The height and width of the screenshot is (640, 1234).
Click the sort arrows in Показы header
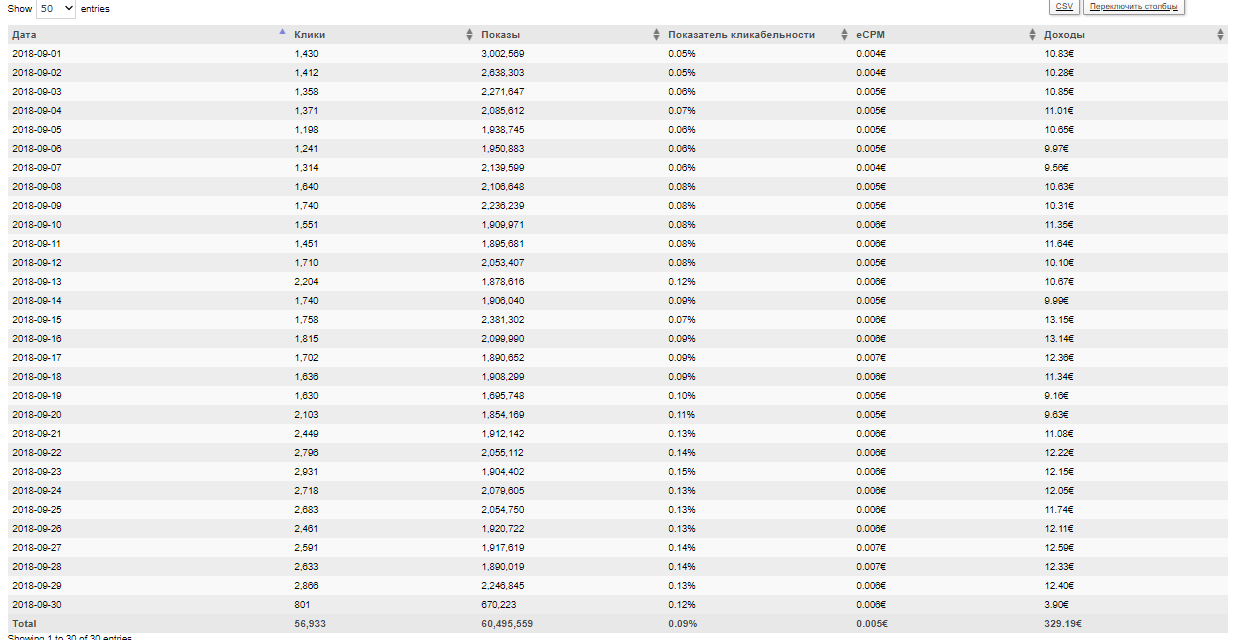coord(657,35)
